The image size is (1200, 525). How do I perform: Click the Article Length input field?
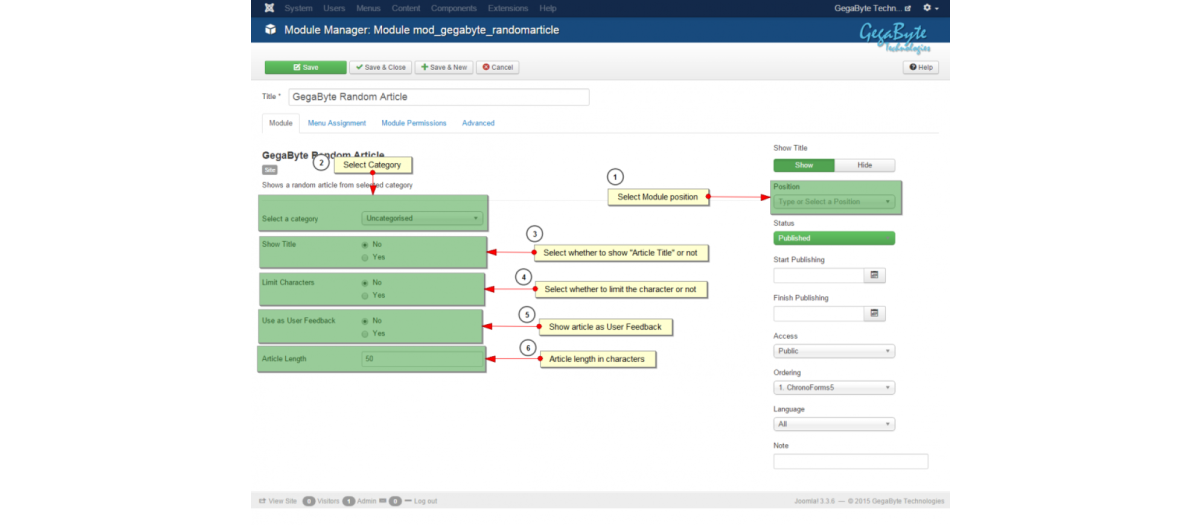[422, 358]
